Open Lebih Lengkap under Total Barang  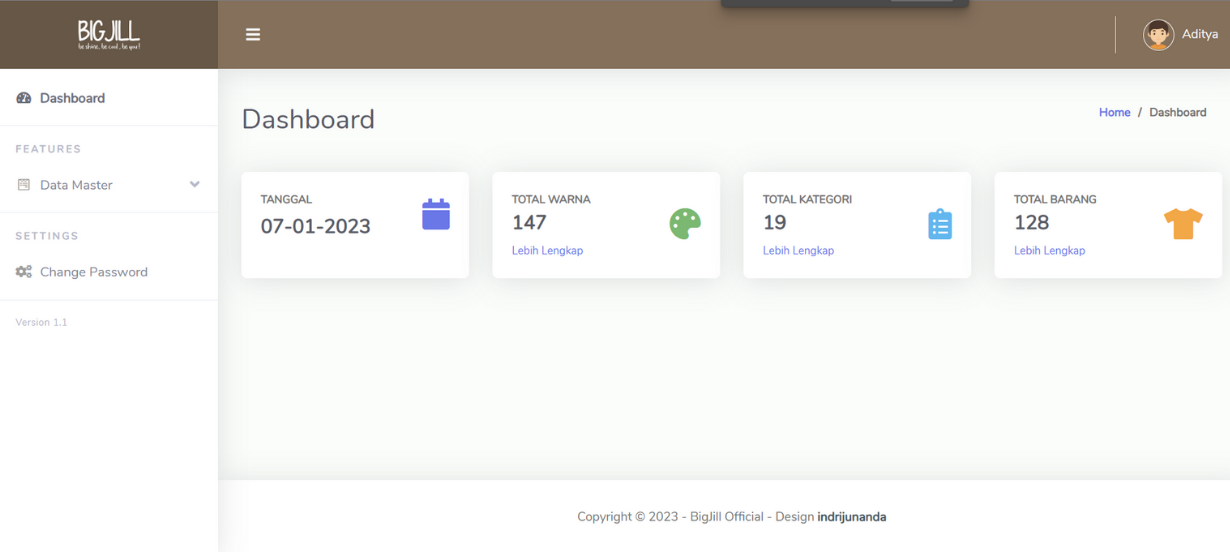tap(1049, 251)
